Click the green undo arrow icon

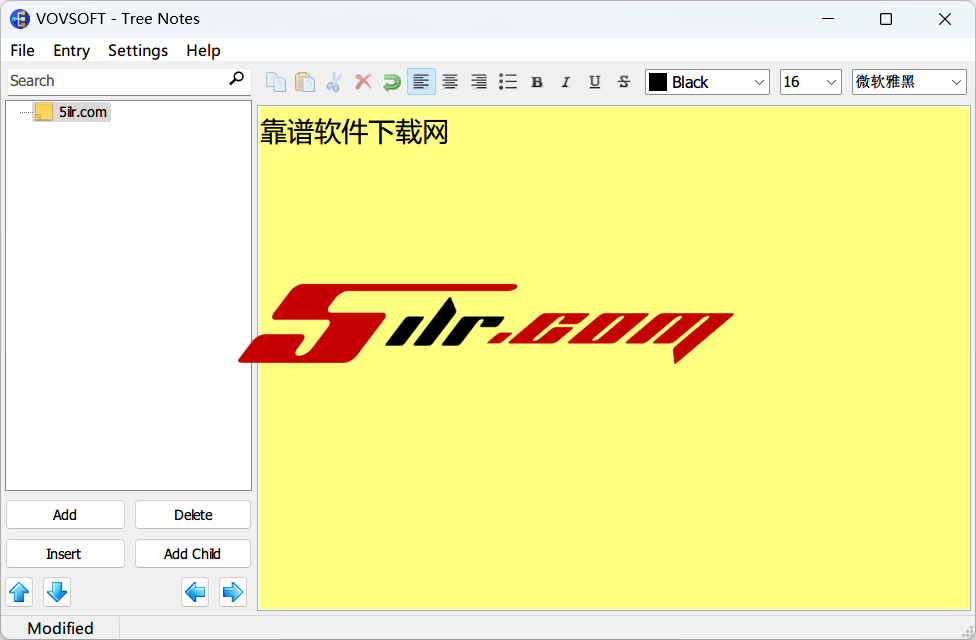pos(392,82)
